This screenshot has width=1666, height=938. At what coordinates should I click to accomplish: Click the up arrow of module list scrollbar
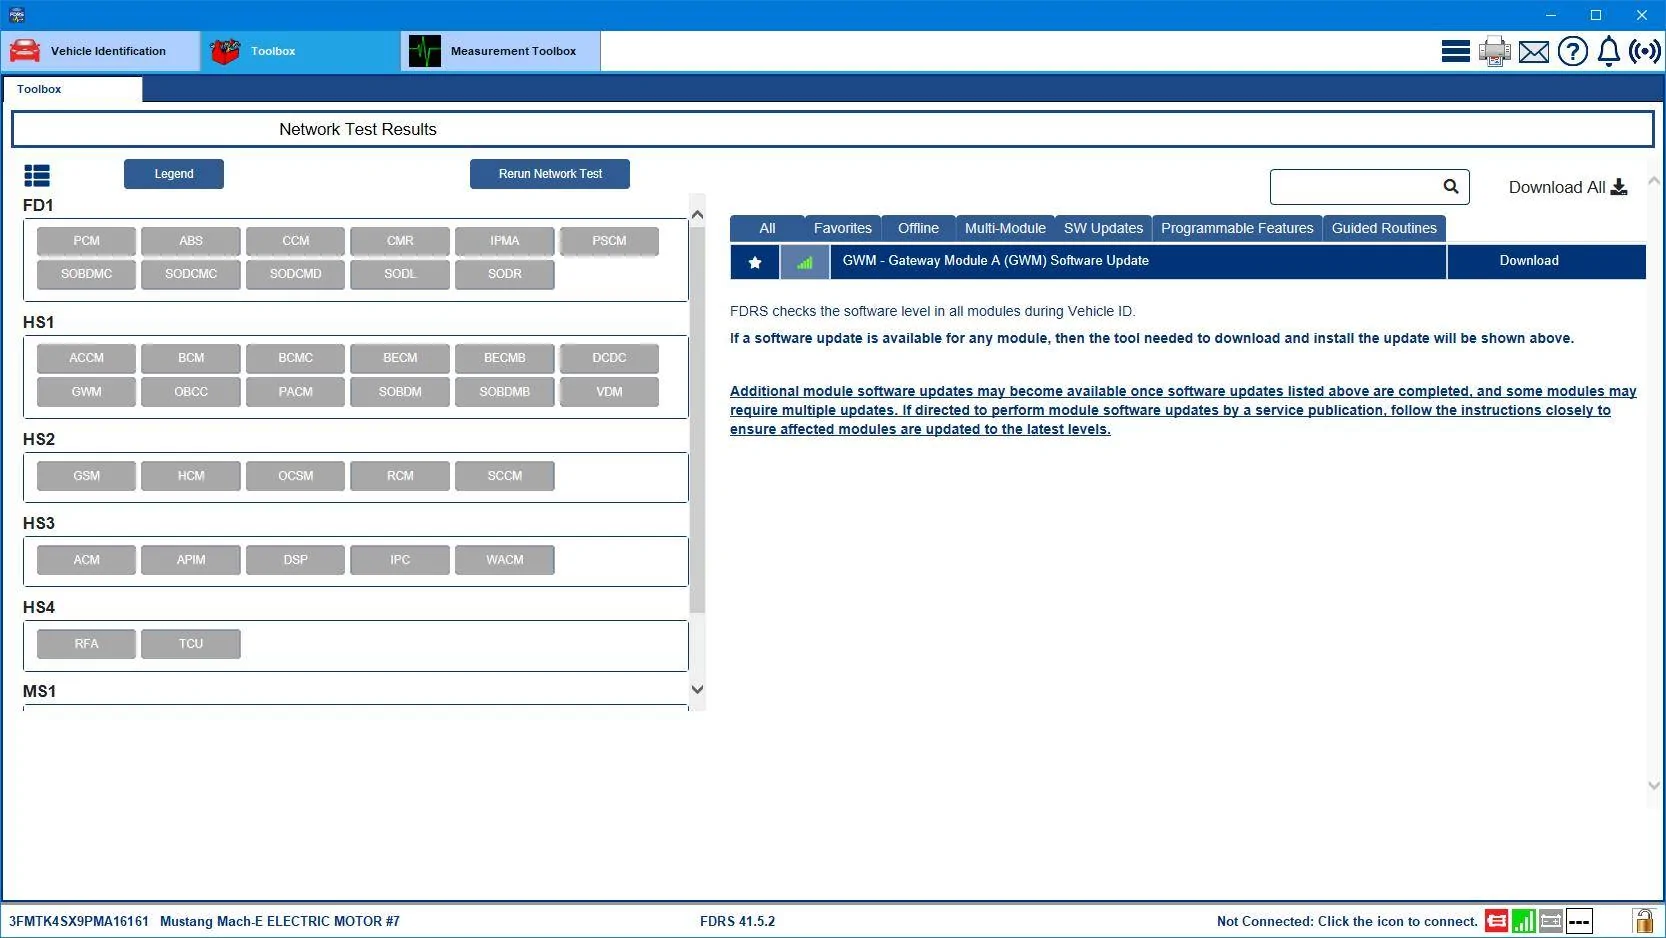(697, 215)
